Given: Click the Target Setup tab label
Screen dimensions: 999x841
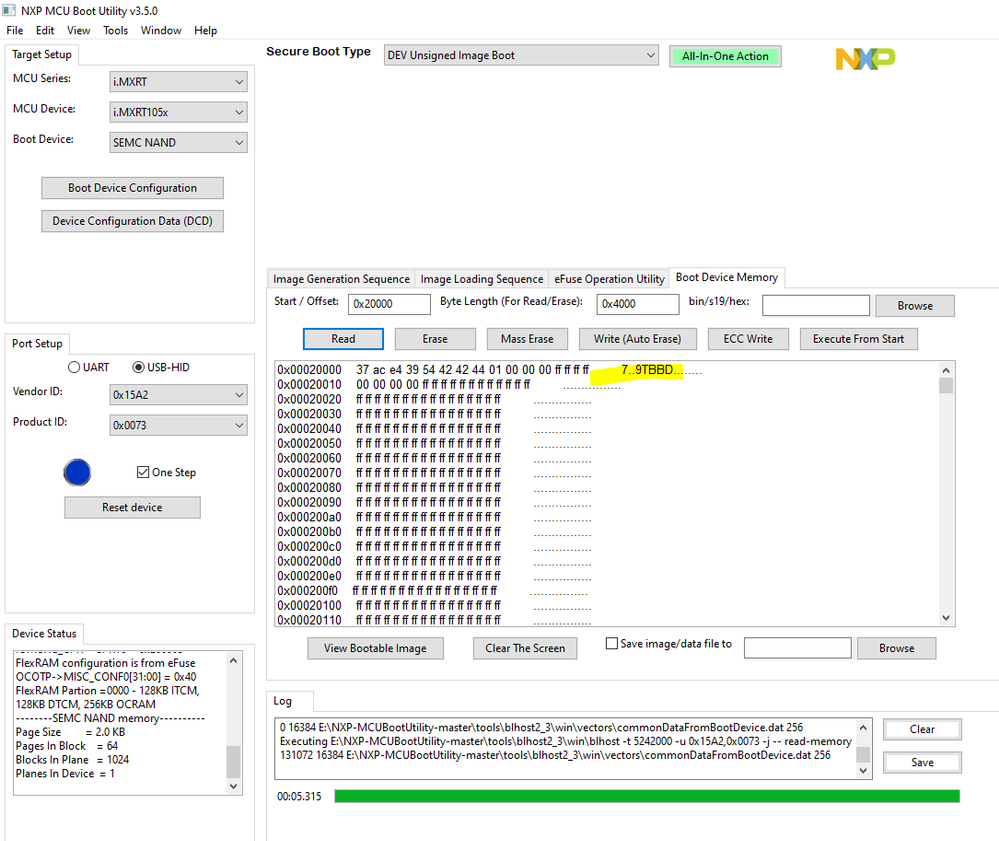Looking at the screenshot, I should pyautogui.click(x=42, y=55).
